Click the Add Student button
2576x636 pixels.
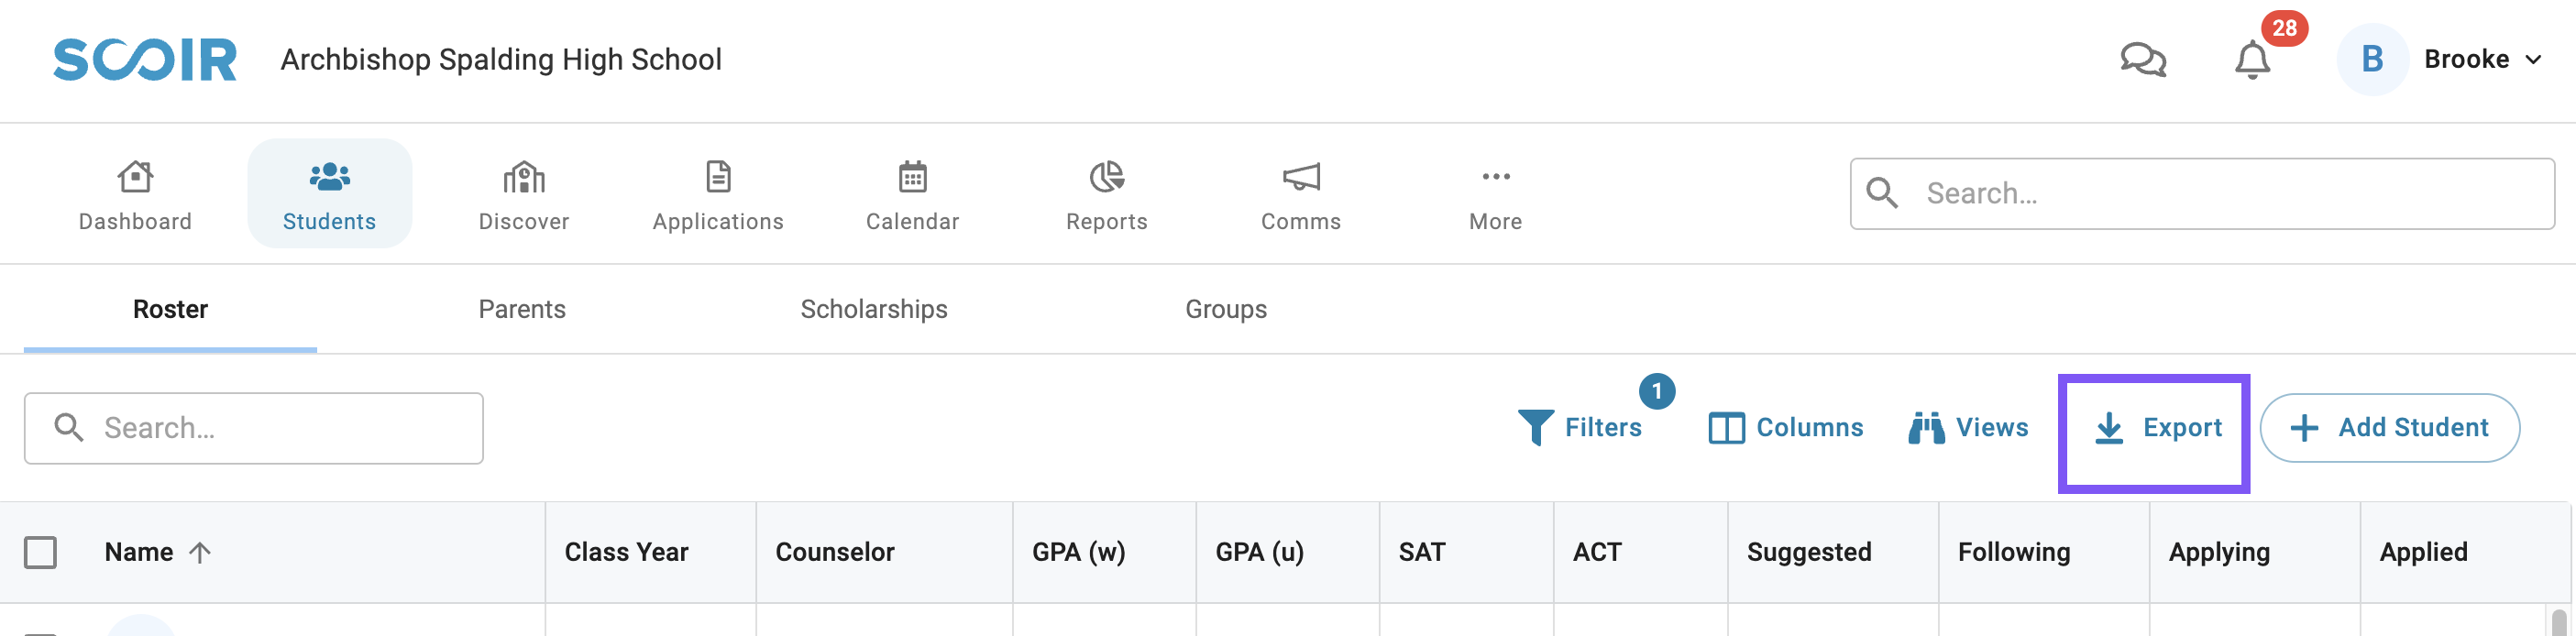click(2389, 428)
